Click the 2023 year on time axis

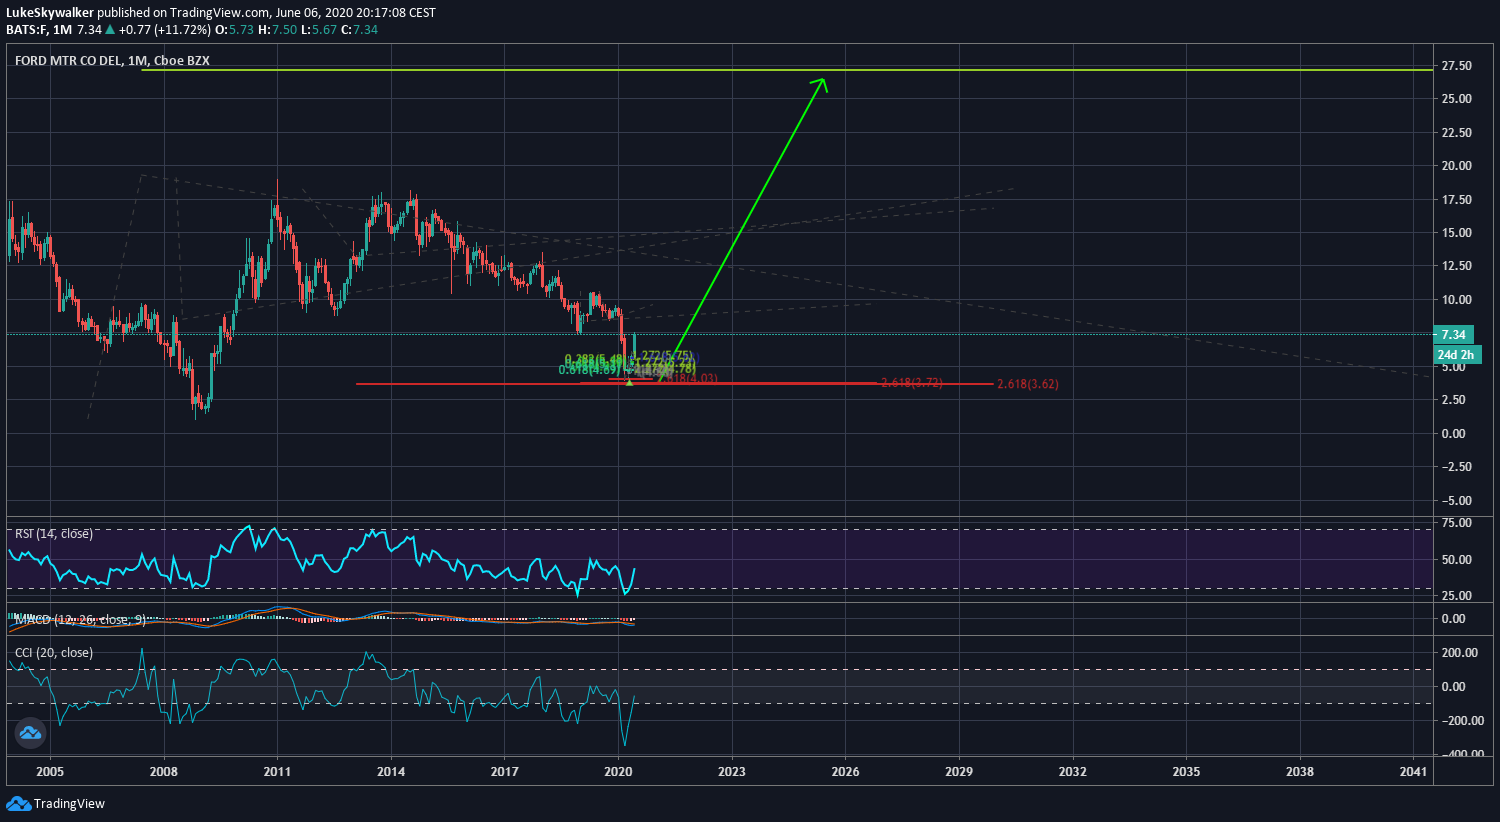(x=732, y=772)
